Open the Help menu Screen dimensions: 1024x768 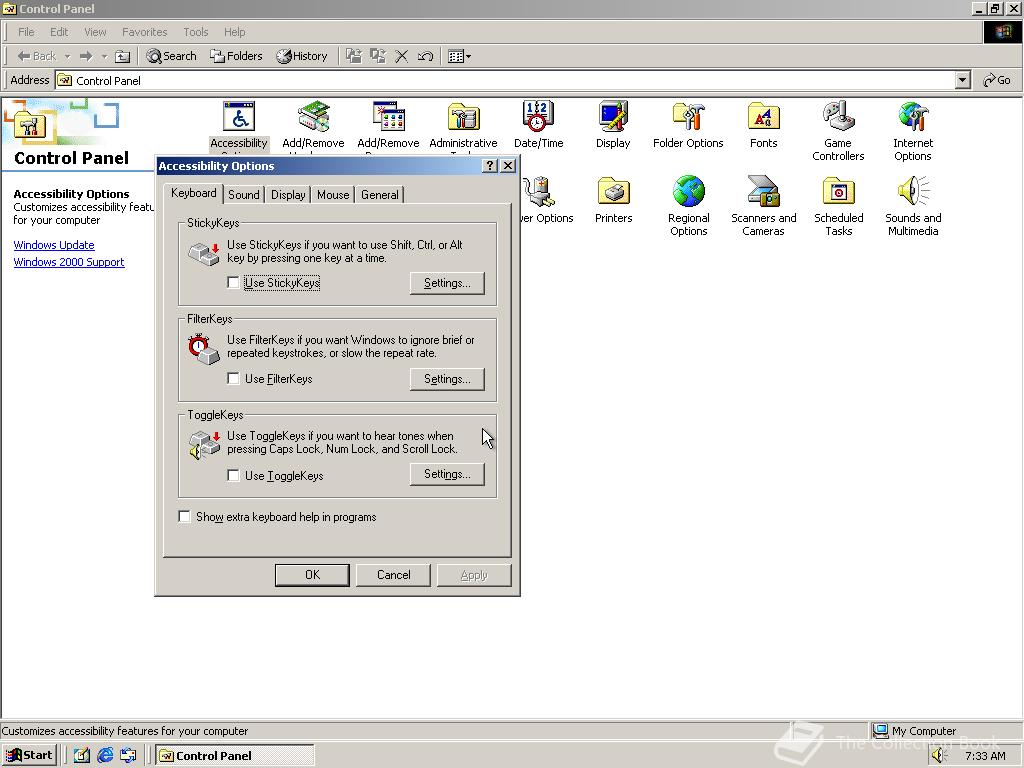[x=234, y=32]
